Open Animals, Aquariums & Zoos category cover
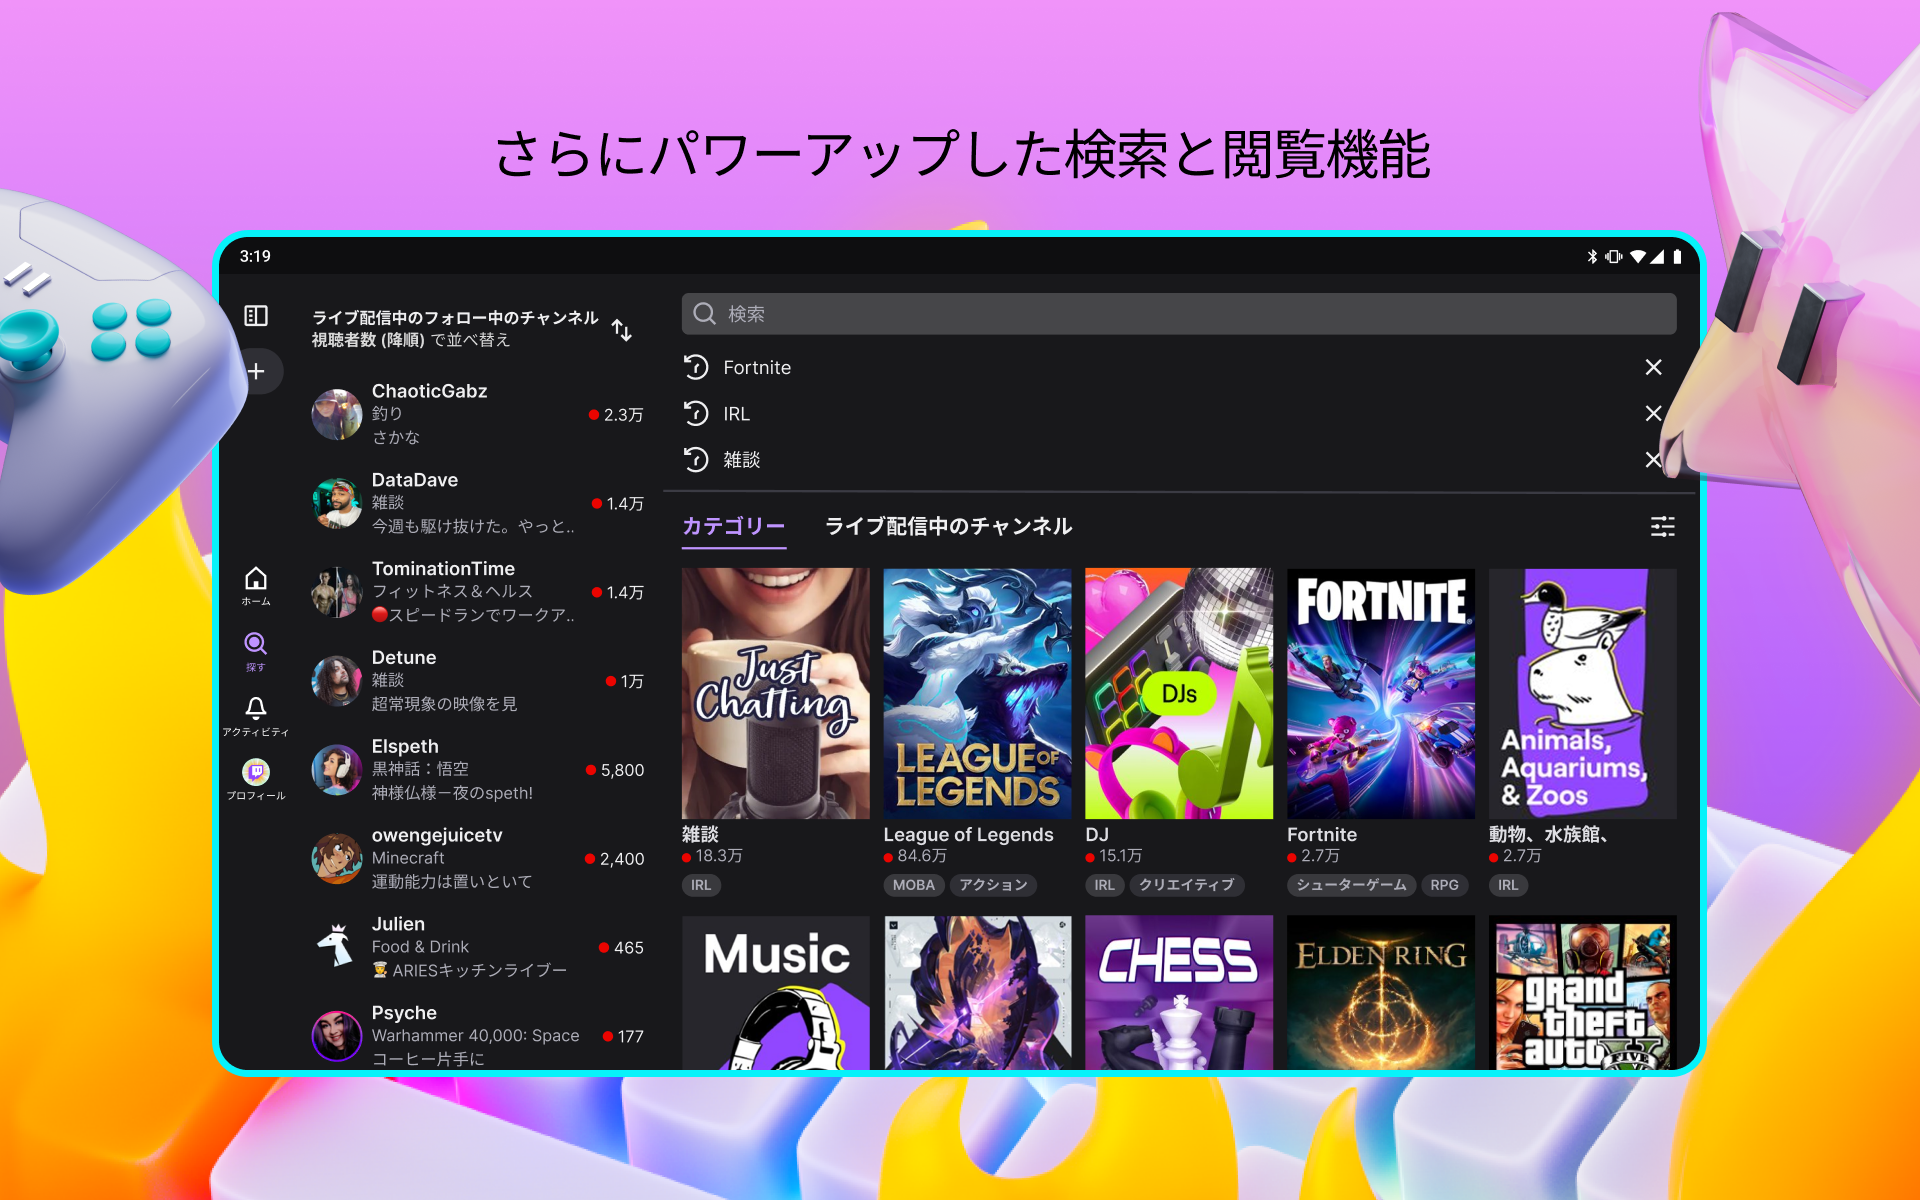 (1582, 693)
